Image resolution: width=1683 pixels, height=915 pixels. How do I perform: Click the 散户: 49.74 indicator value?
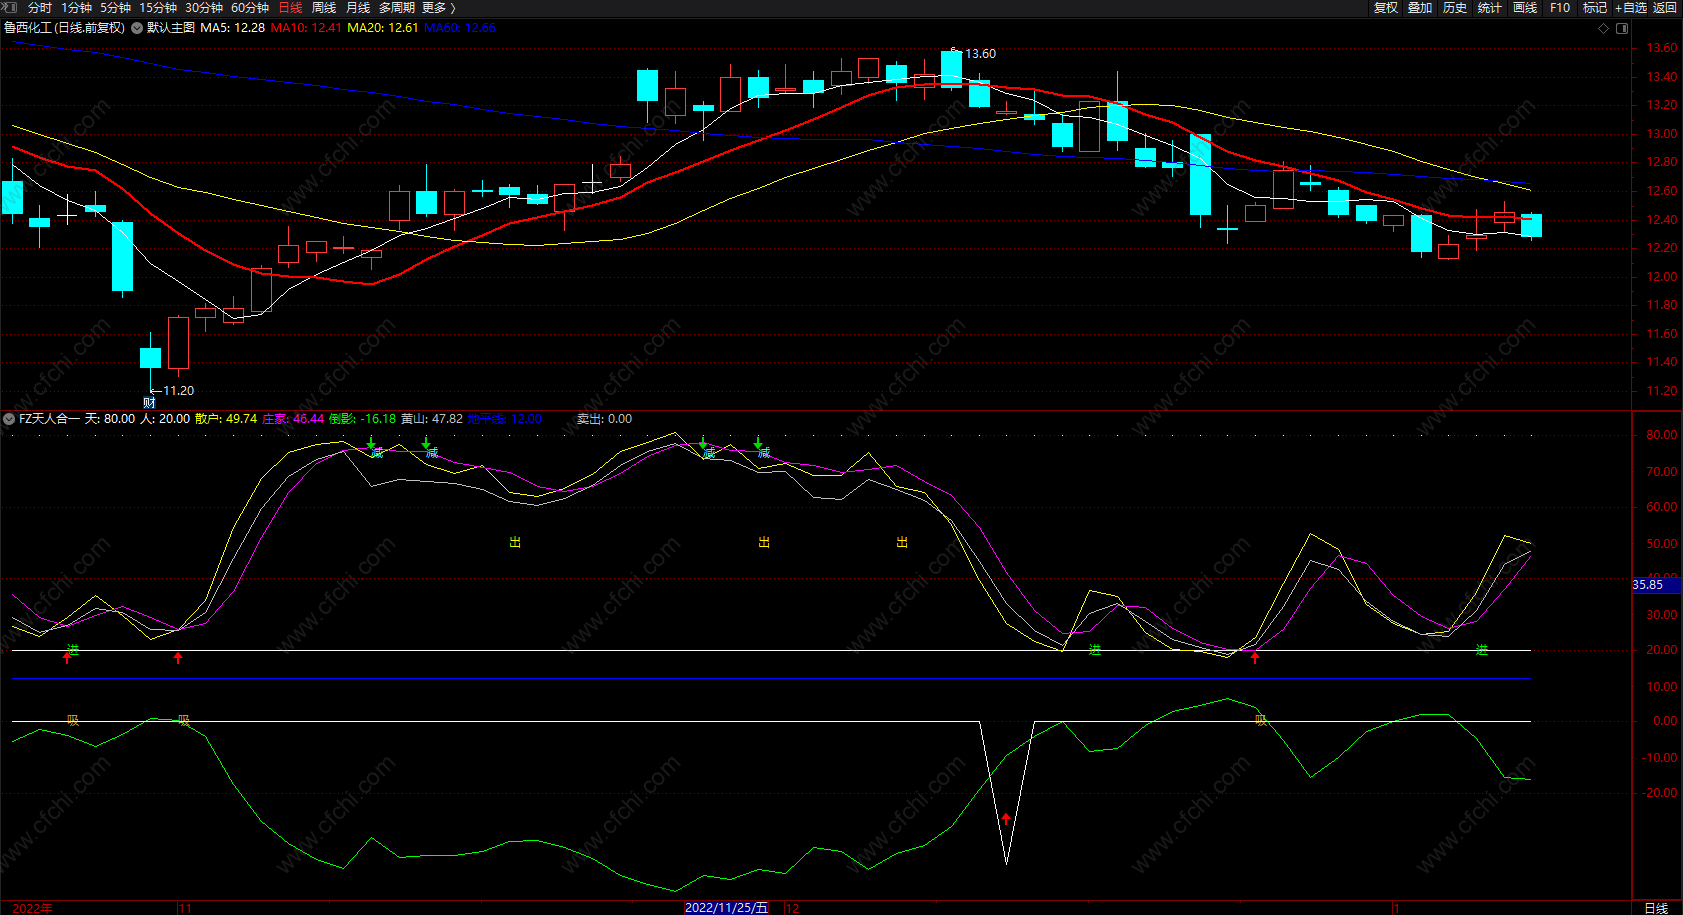[x=226, y=419]
